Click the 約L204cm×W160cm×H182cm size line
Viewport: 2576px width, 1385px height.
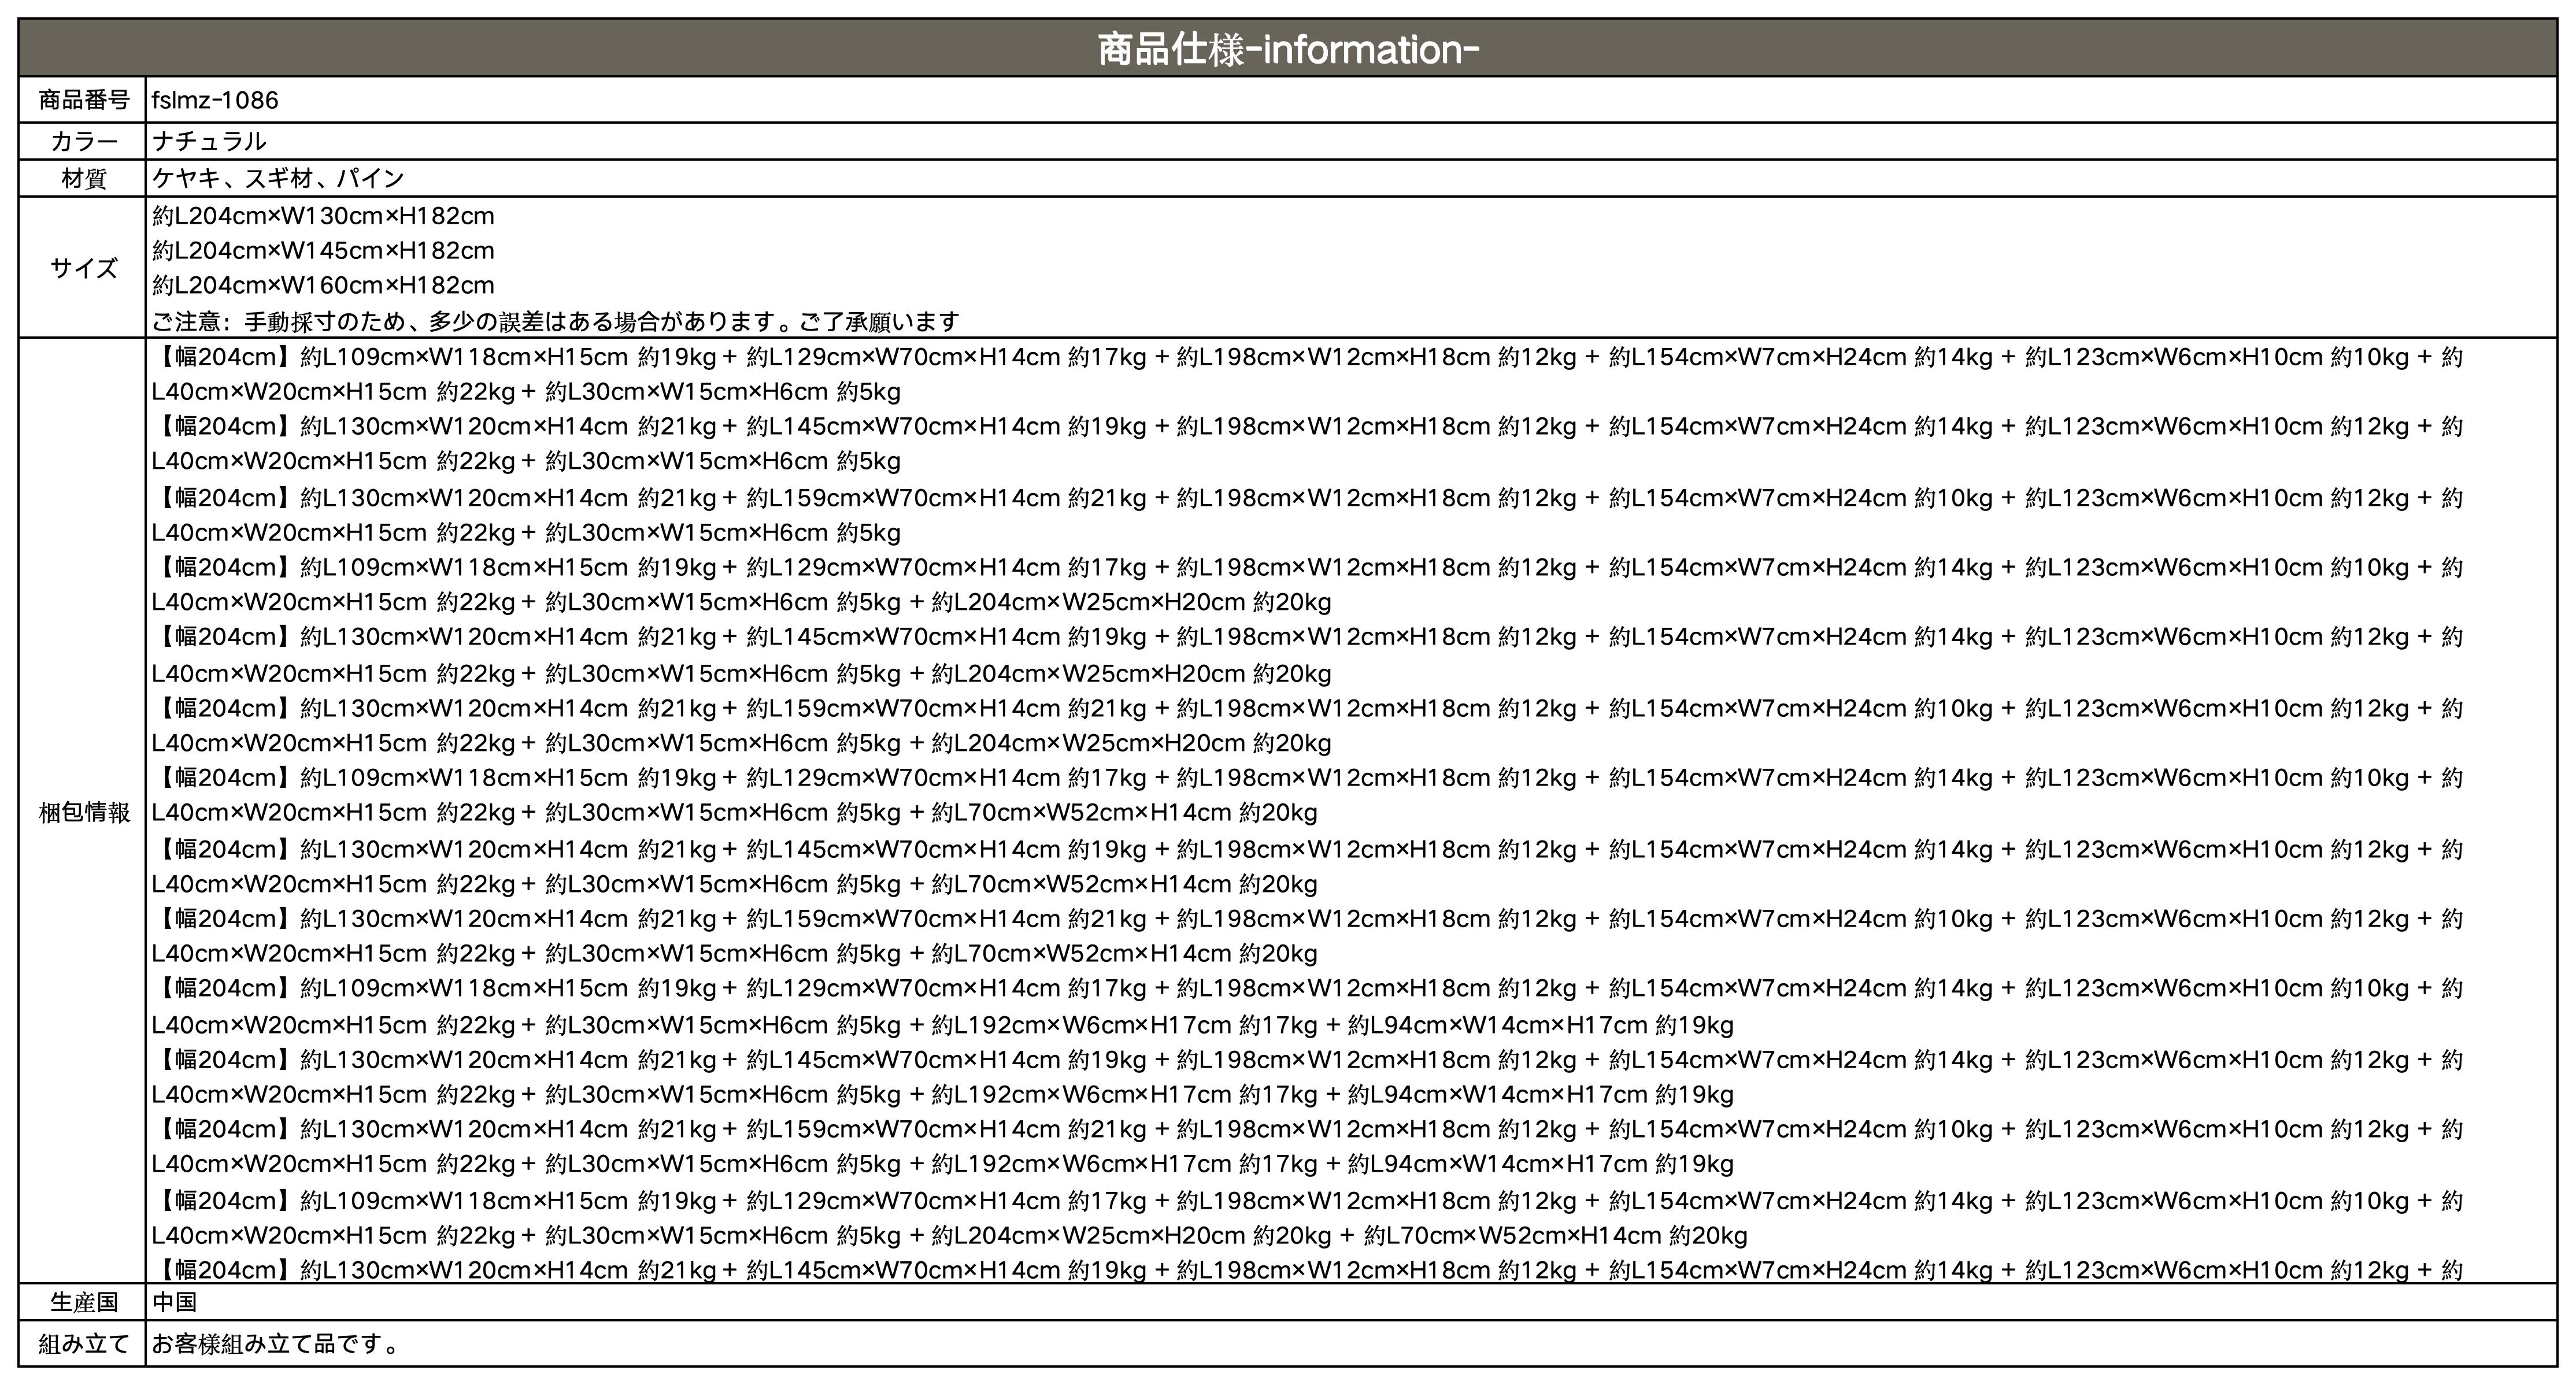323,286
